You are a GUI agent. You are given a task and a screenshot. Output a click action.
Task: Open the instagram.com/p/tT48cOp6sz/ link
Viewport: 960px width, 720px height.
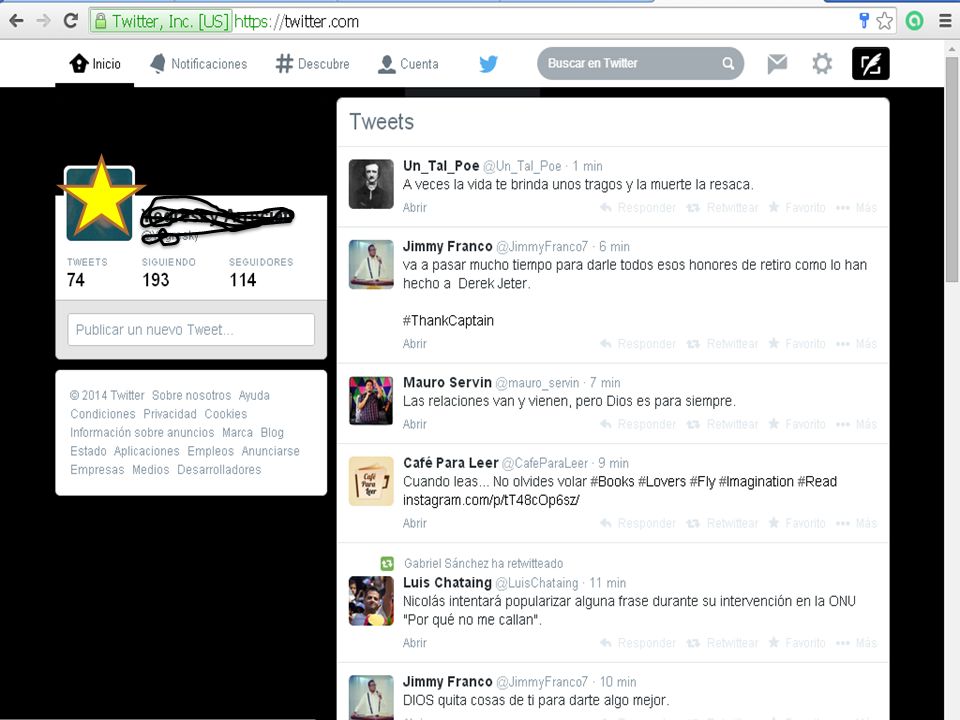[491, 500]
